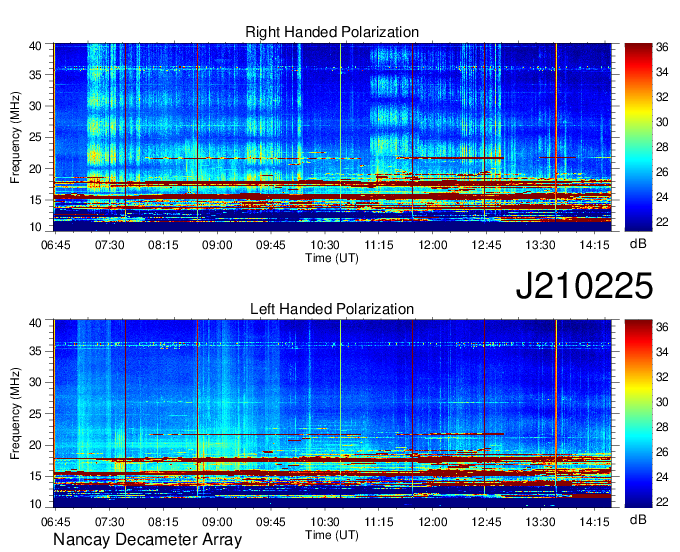
Task: Click the "Nancay Decameter Array" caption
Action: point(147,540)
